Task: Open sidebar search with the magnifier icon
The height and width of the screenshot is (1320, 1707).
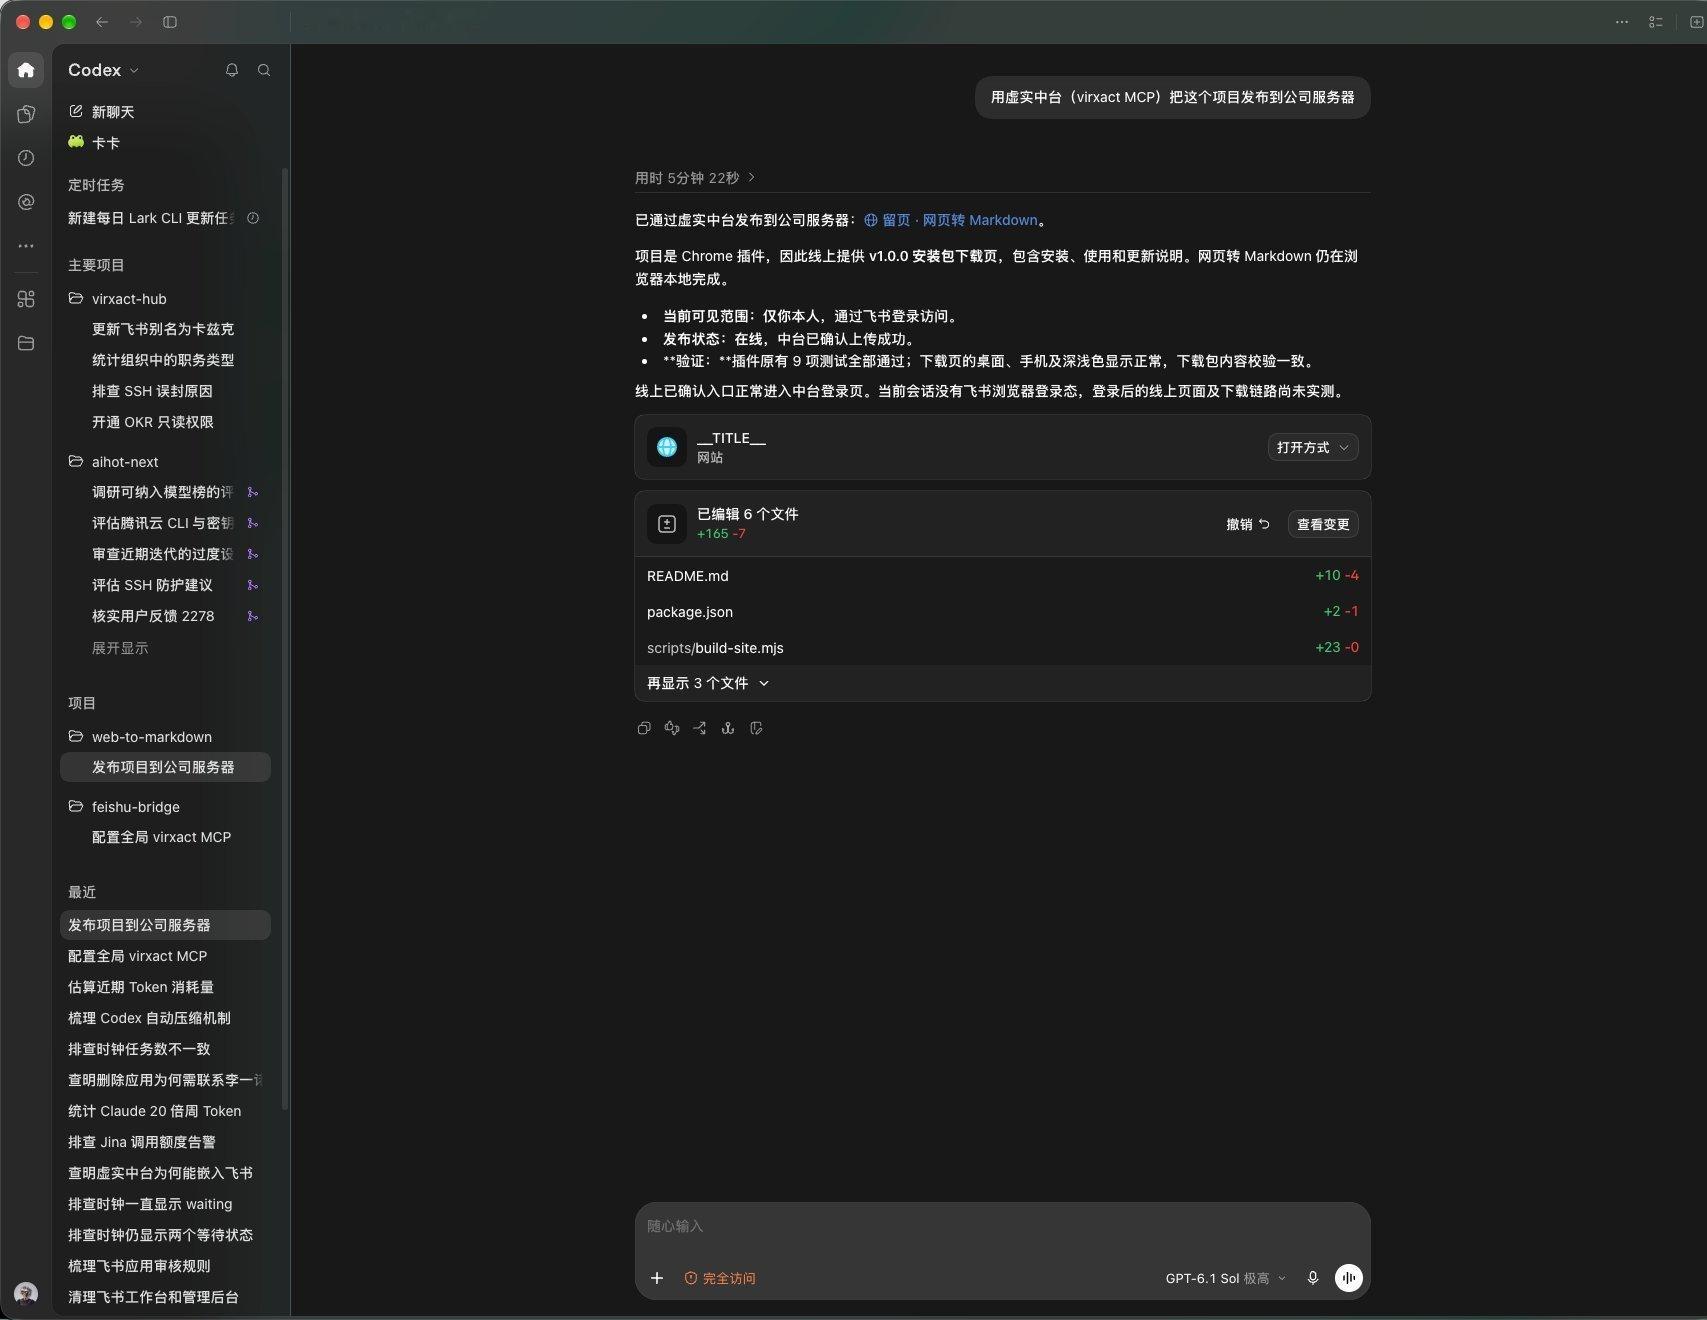Action: [264, 70]
